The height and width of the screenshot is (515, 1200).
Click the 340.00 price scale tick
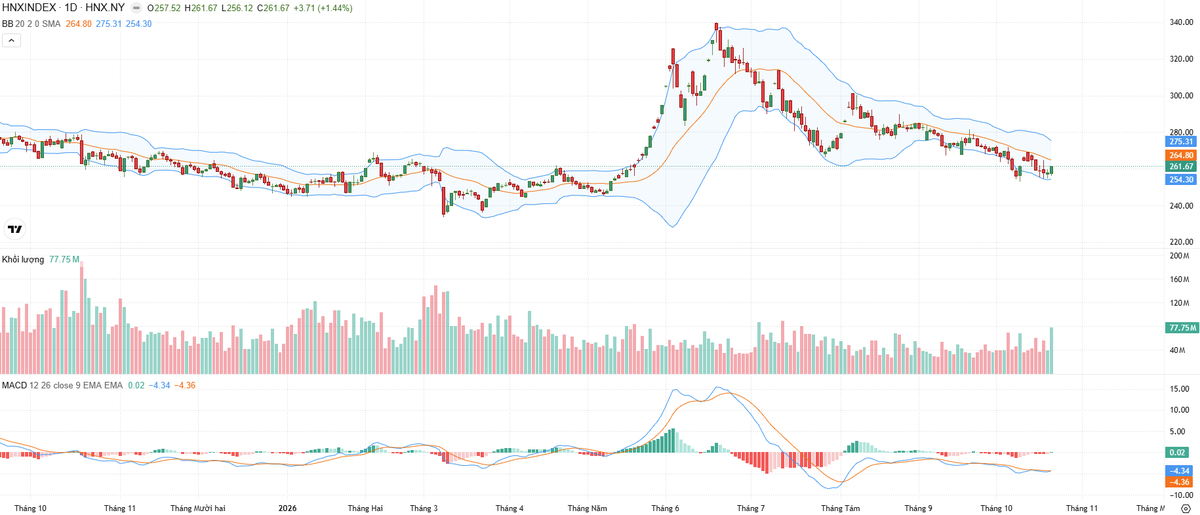[1182, 23]
